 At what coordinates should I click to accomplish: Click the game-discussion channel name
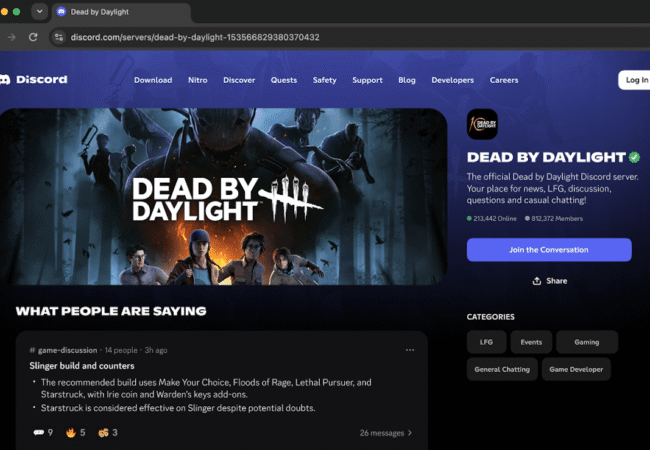pos(67,350)
